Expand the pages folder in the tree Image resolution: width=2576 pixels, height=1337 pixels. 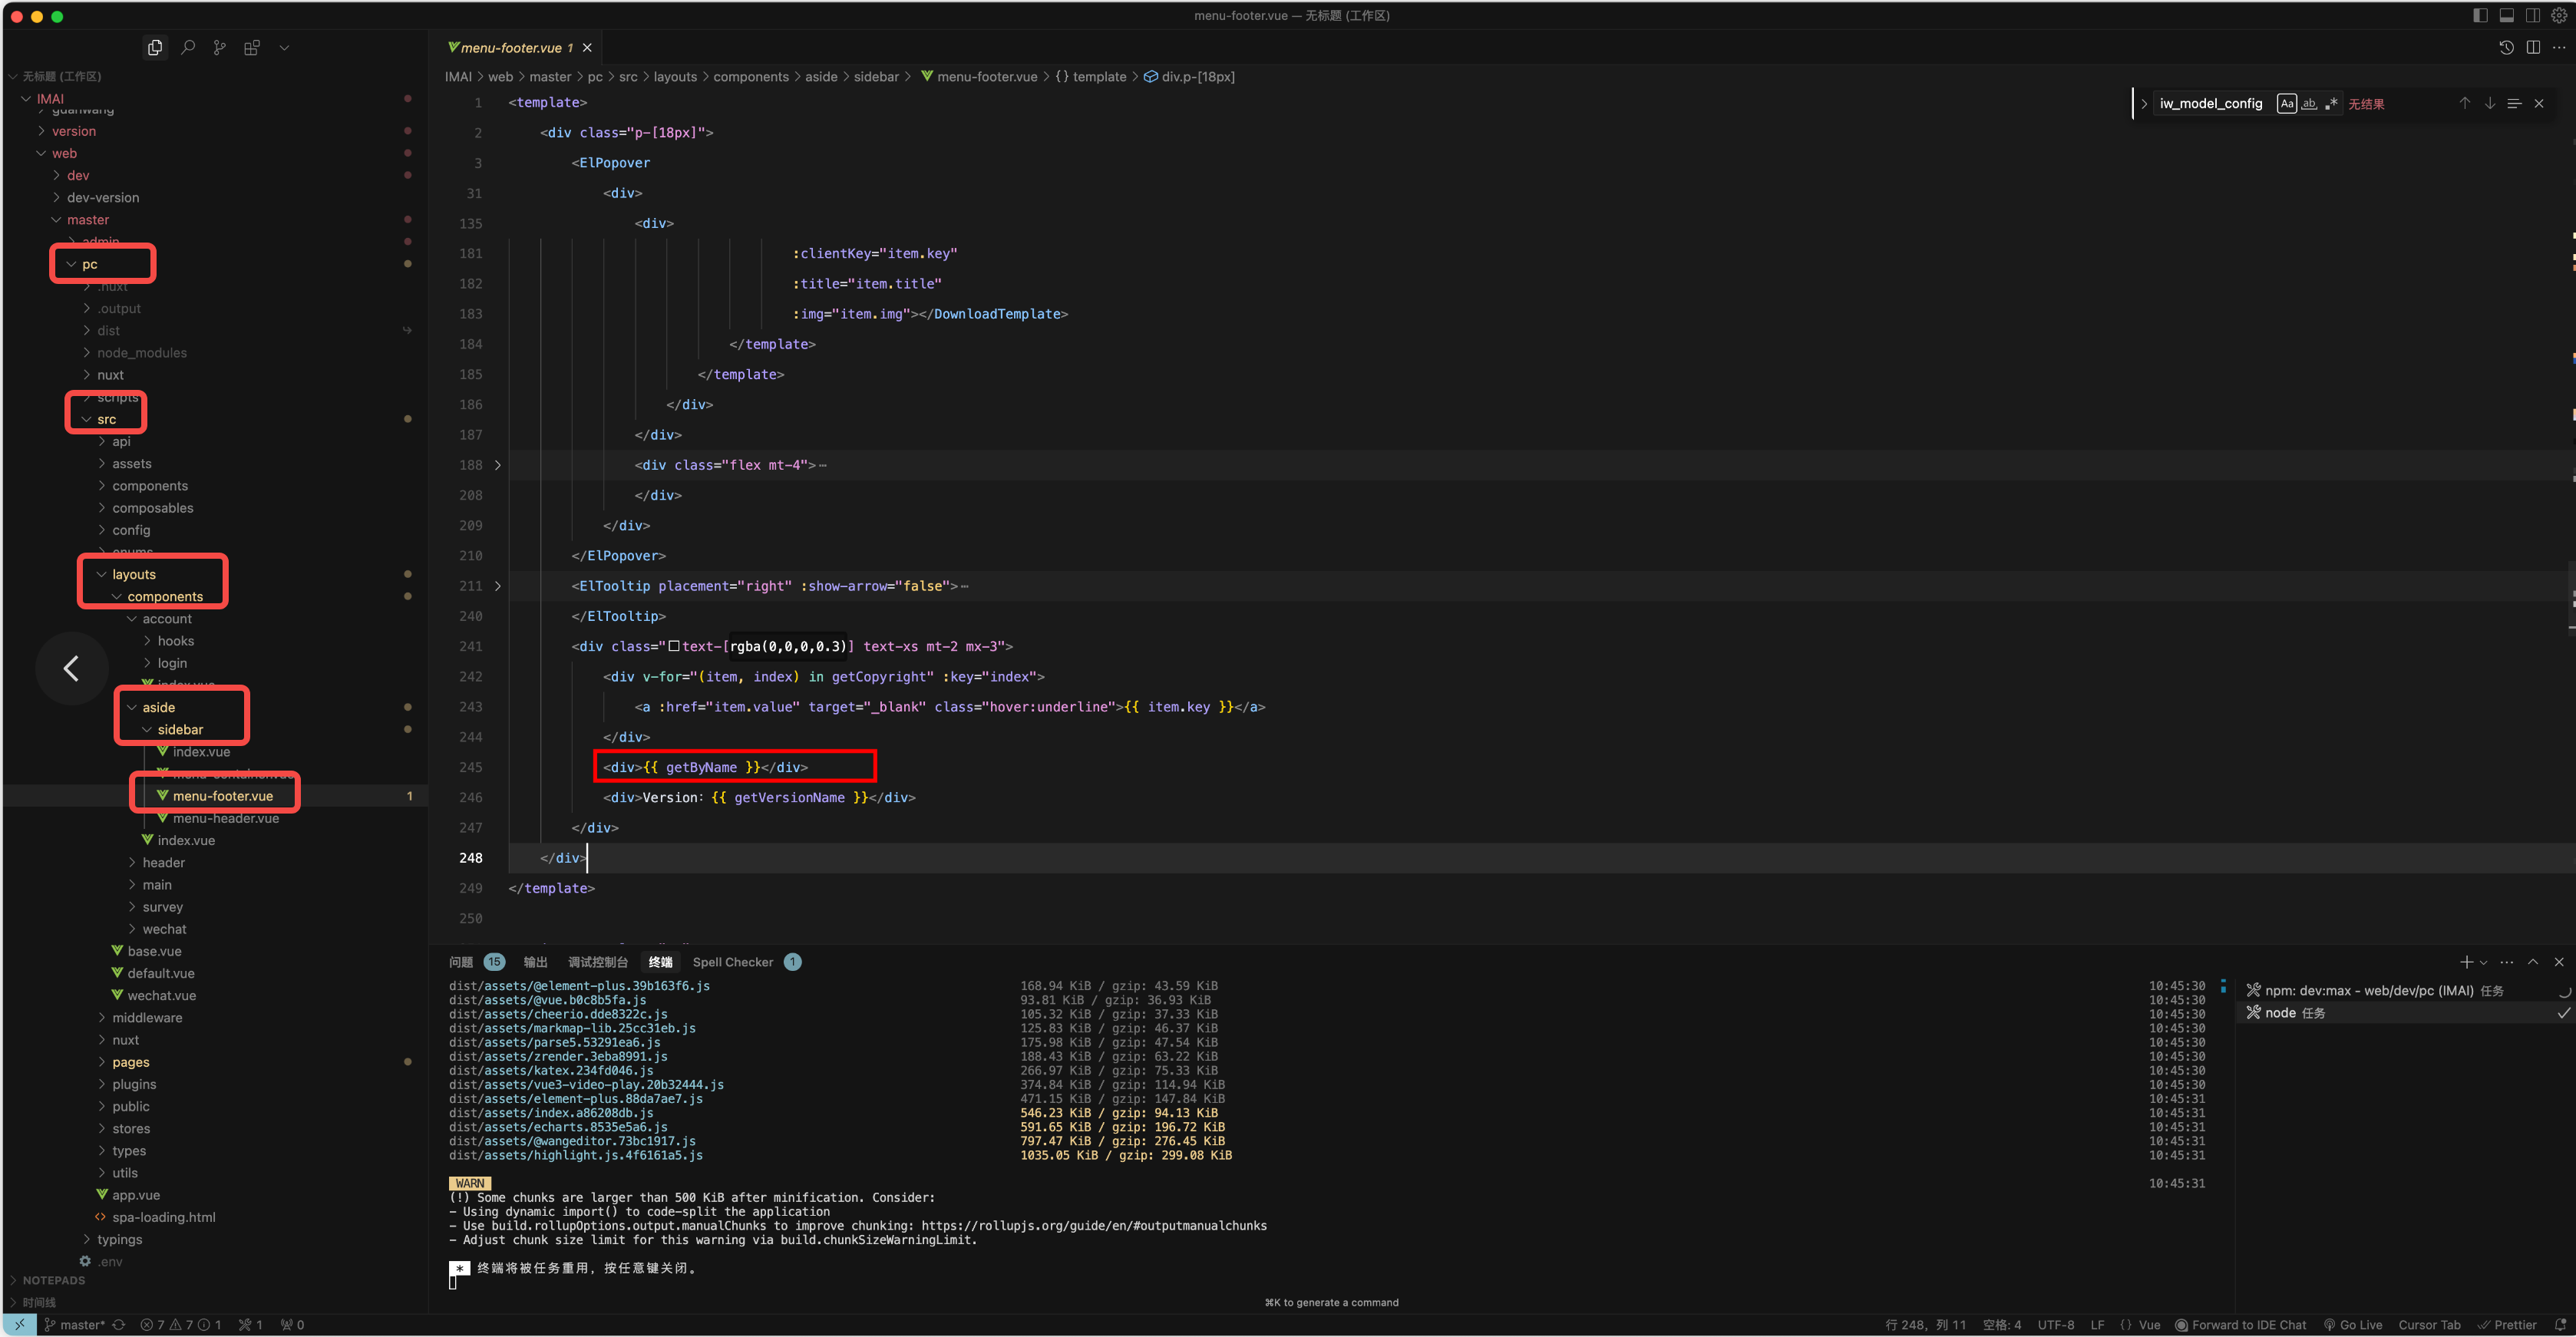(131, 1062)
